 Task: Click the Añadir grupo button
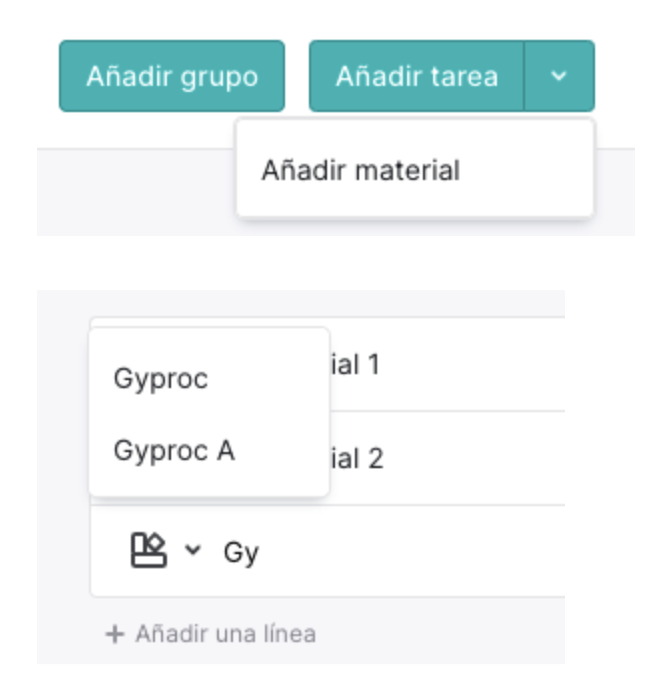tap(172, 76)
